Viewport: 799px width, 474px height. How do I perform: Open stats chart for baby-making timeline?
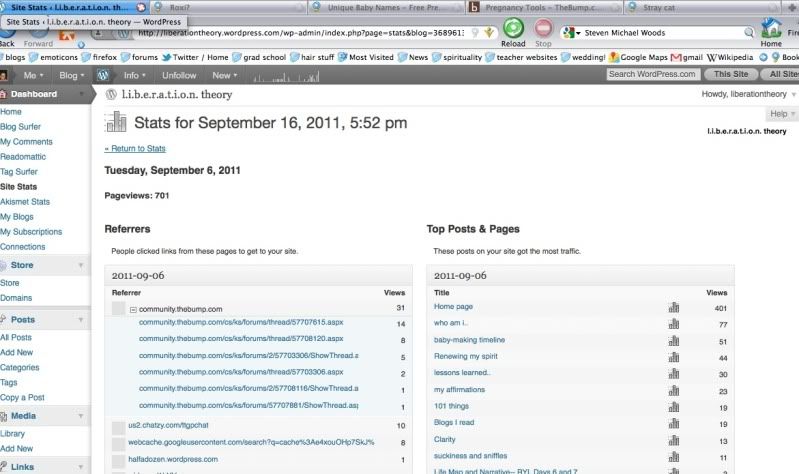pyautogui.click(x=674, y=340)
